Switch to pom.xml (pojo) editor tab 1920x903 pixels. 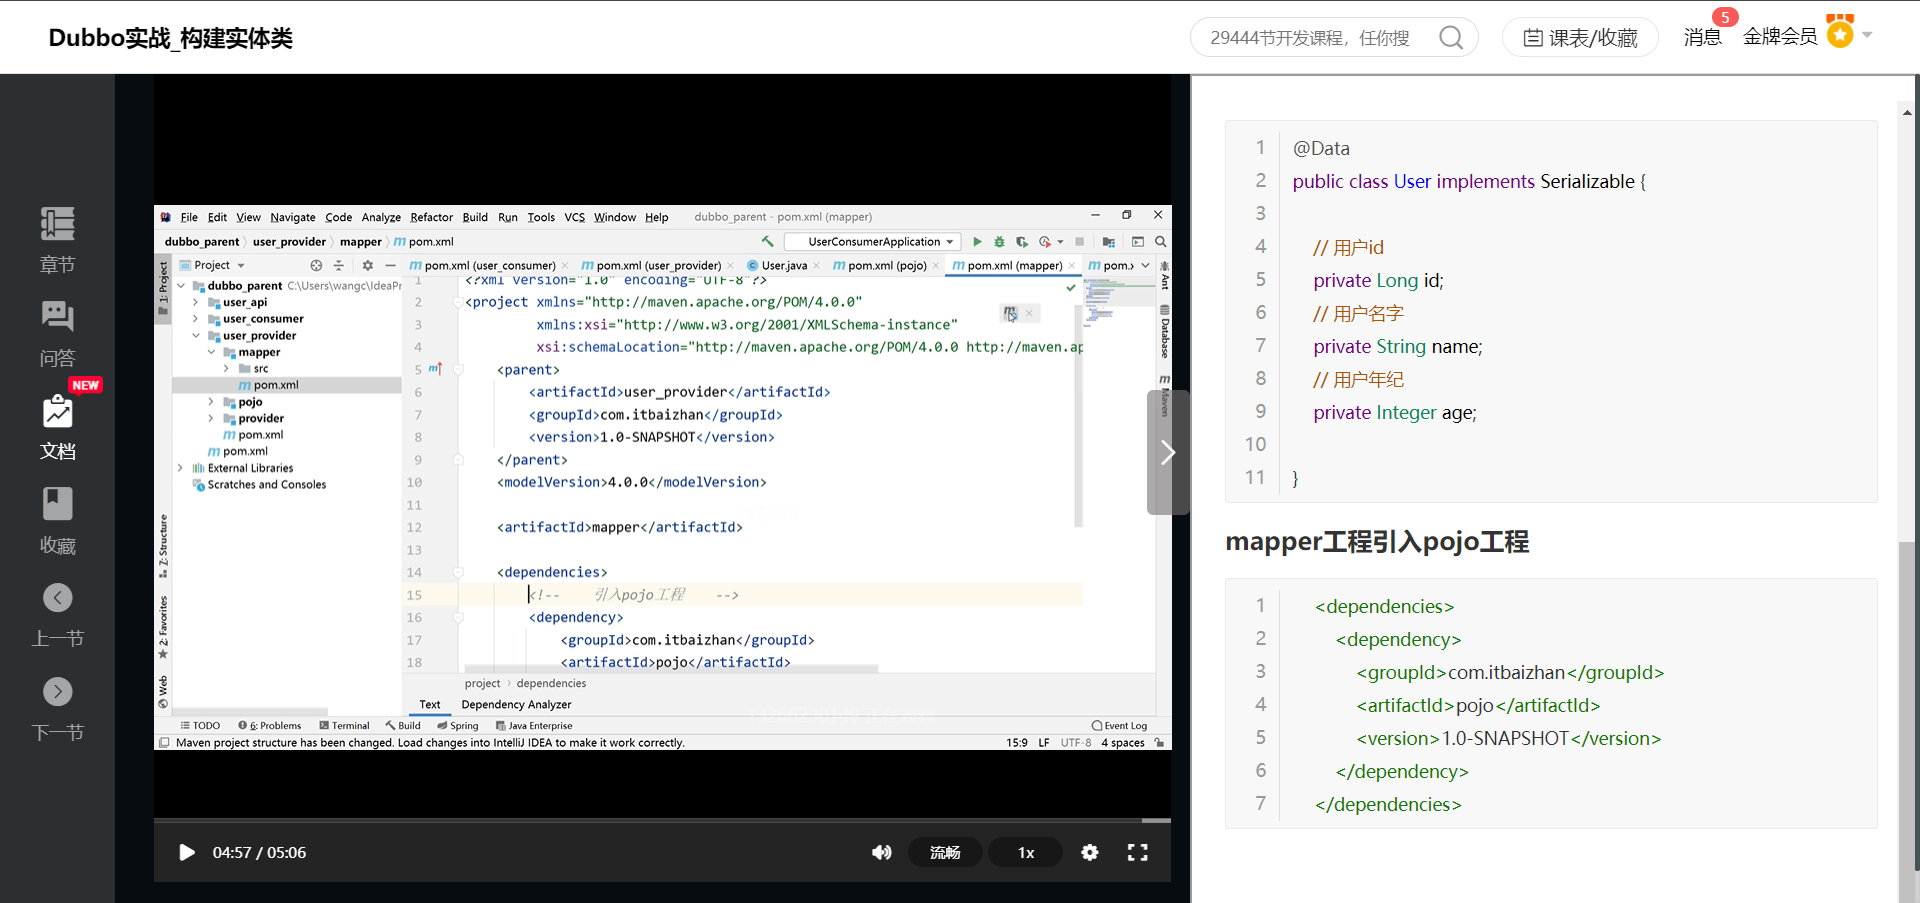point(886,265)
